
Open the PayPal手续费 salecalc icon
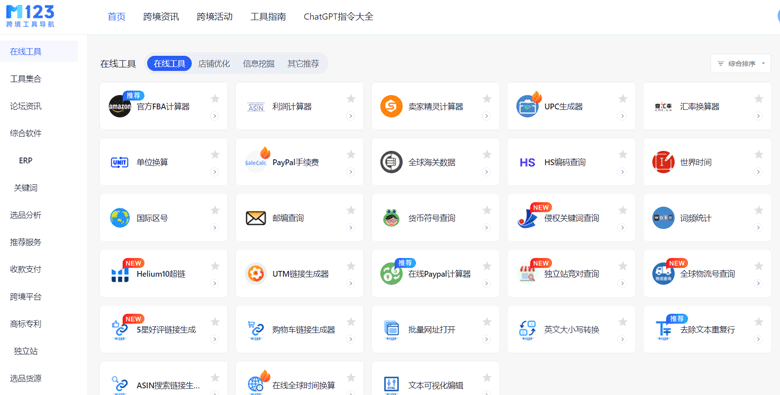[256, 162]
